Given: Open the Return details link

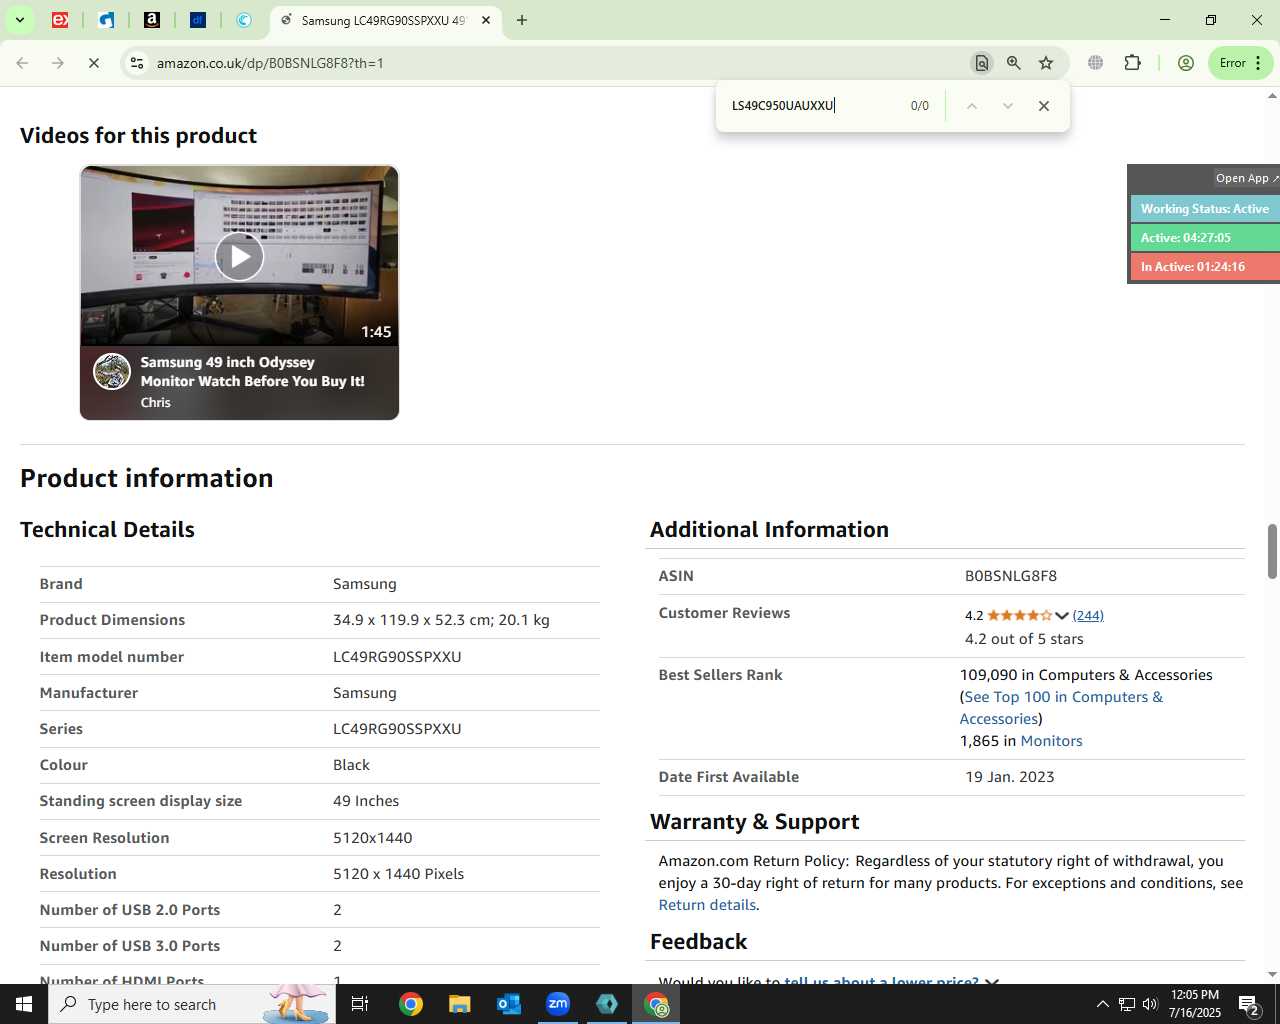Looking at the screenshot, I should [x=707, y=905].
